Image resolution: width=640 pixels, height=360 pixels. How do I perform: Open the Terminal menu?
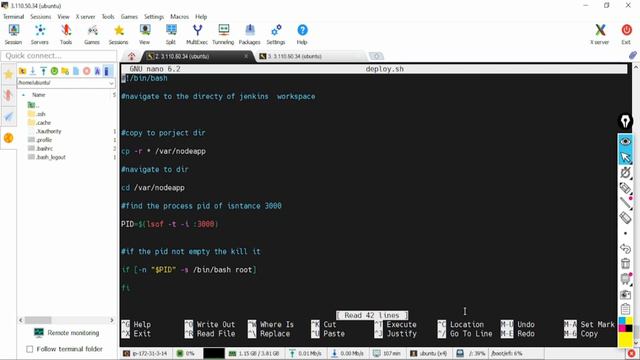[13, 17]
